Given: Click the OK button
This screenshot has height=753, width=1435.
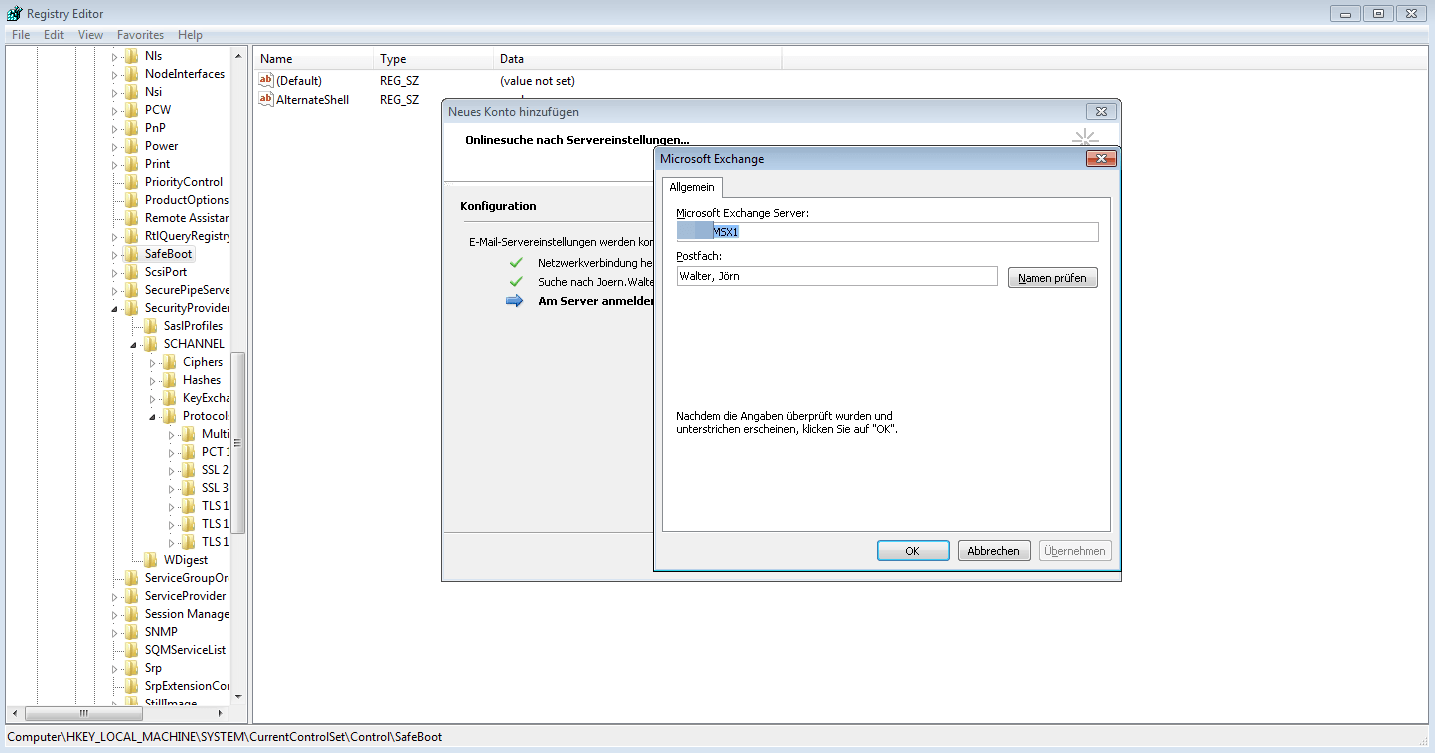Looking at the screenshot, I should (912, 551).
